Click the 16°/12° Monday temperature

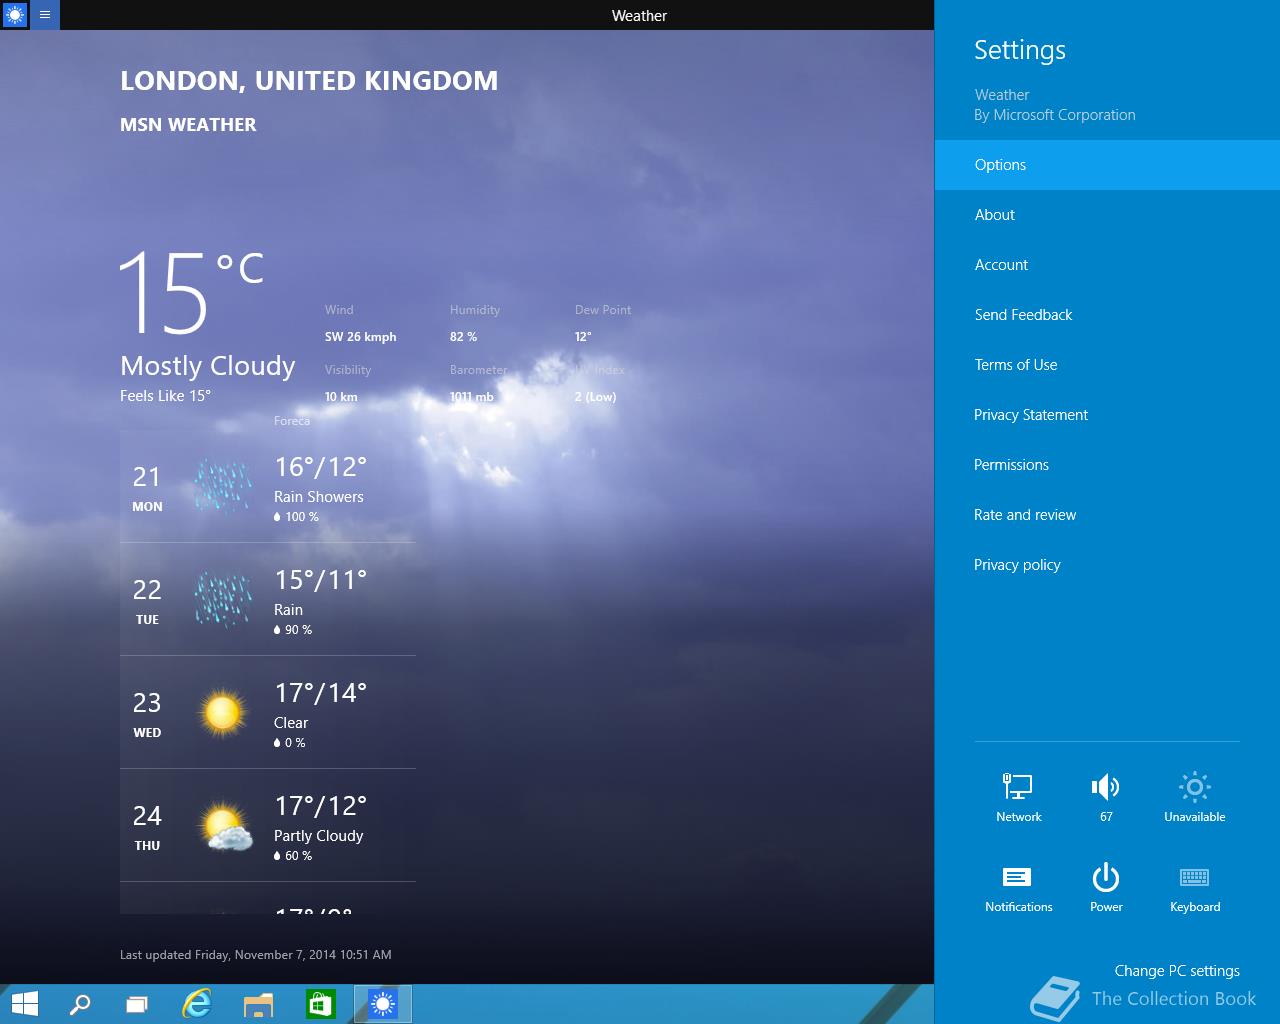click(x=321, y=467)
